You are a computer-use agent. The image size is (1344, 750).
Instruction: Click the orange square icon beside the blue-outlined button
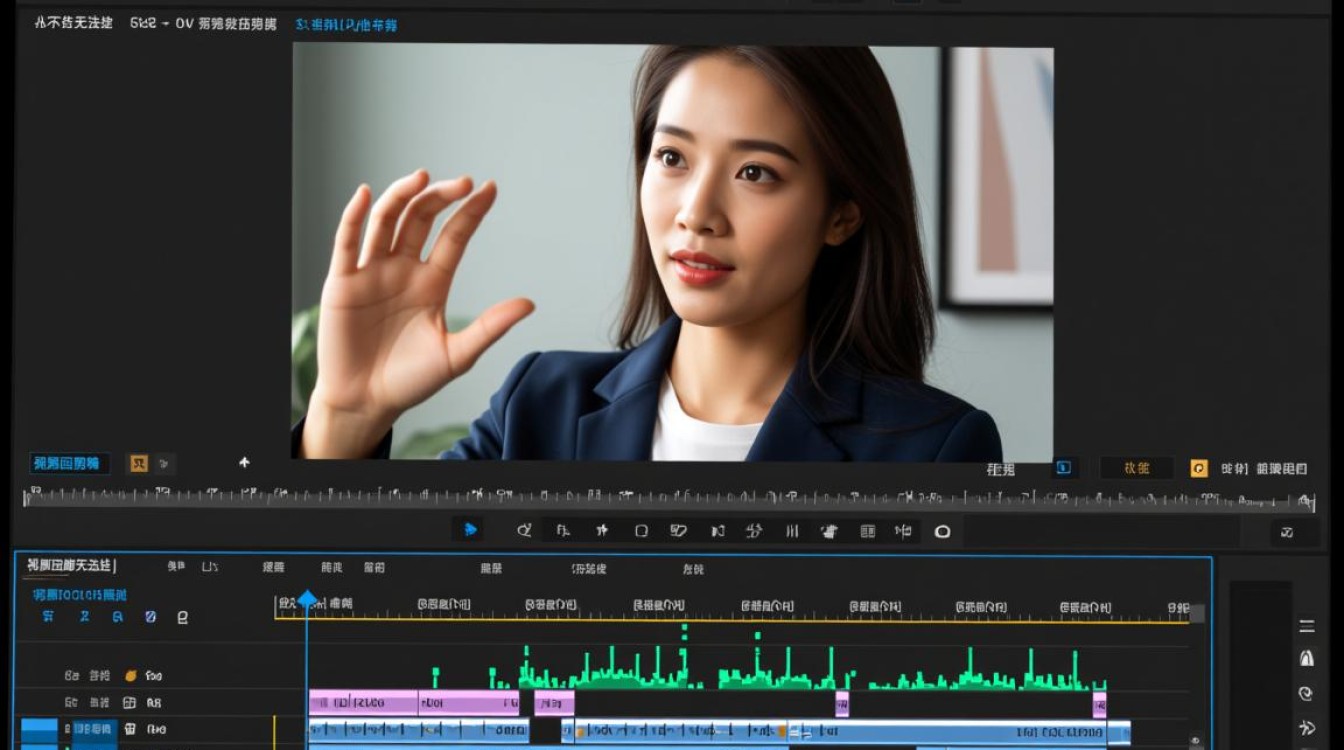pos(139,463)
